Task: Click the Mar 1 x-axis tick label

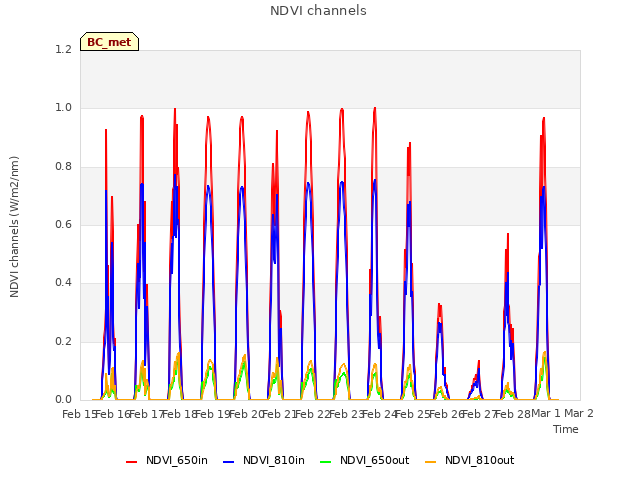Action: pos(546,414)
